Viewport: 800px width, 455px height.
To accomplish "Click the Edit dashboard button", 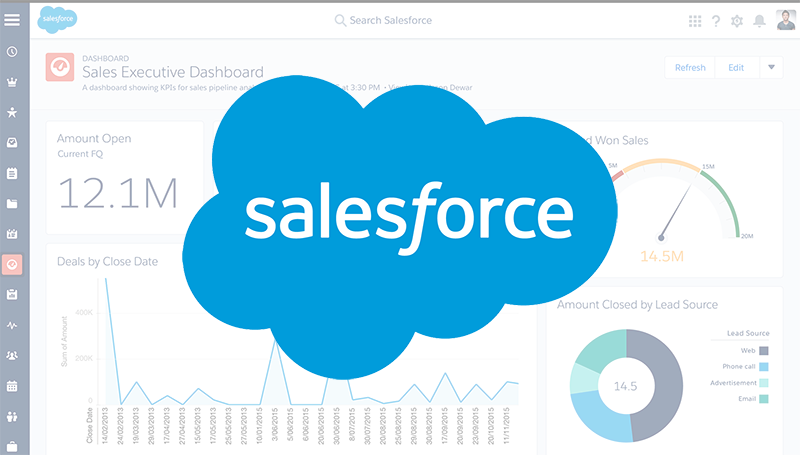I will coord(736,68).
